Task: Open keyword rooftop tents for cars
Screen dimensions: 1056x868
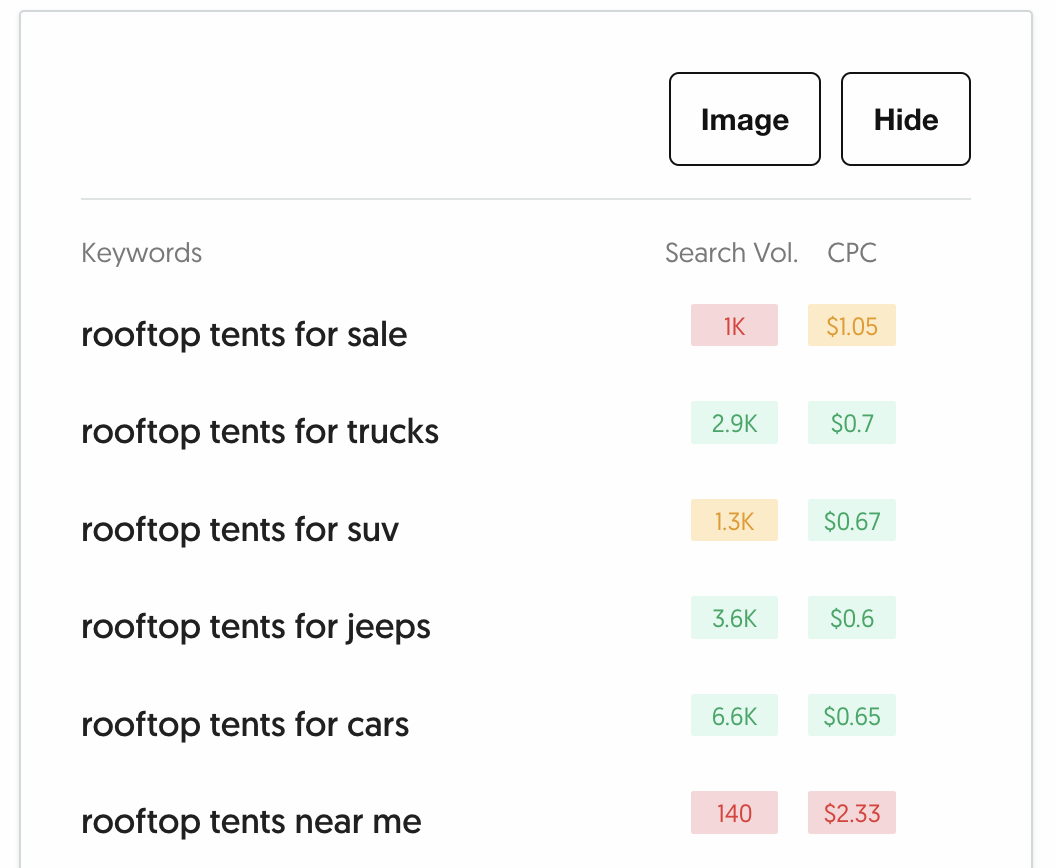Action: (x=244, y=725)
